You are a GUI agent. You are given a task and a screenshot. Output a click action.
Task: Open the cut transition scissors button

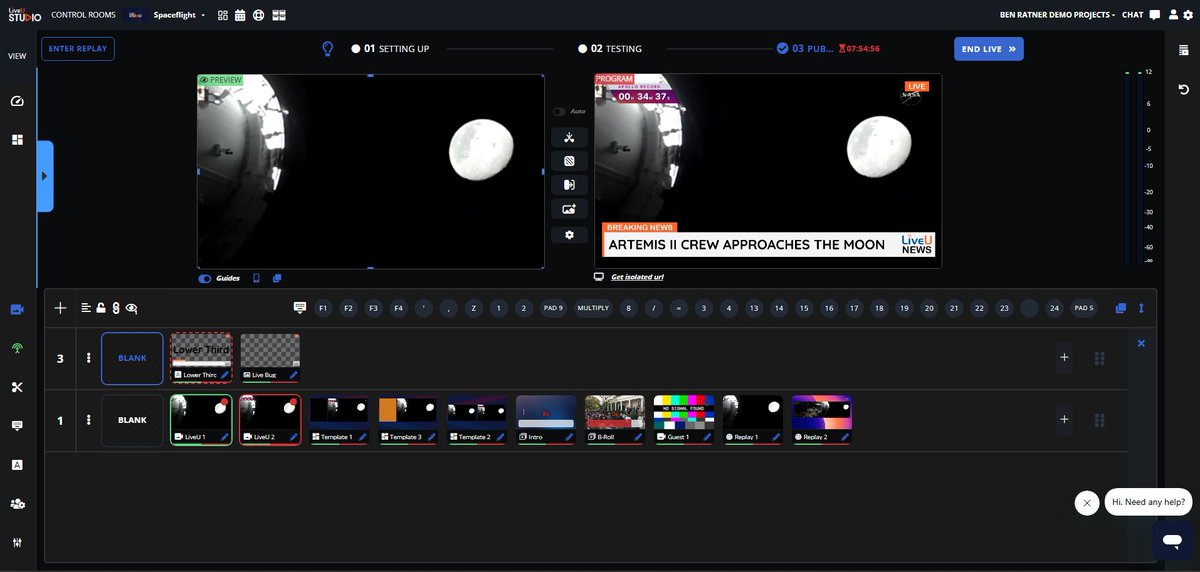[x=569, y=138]
